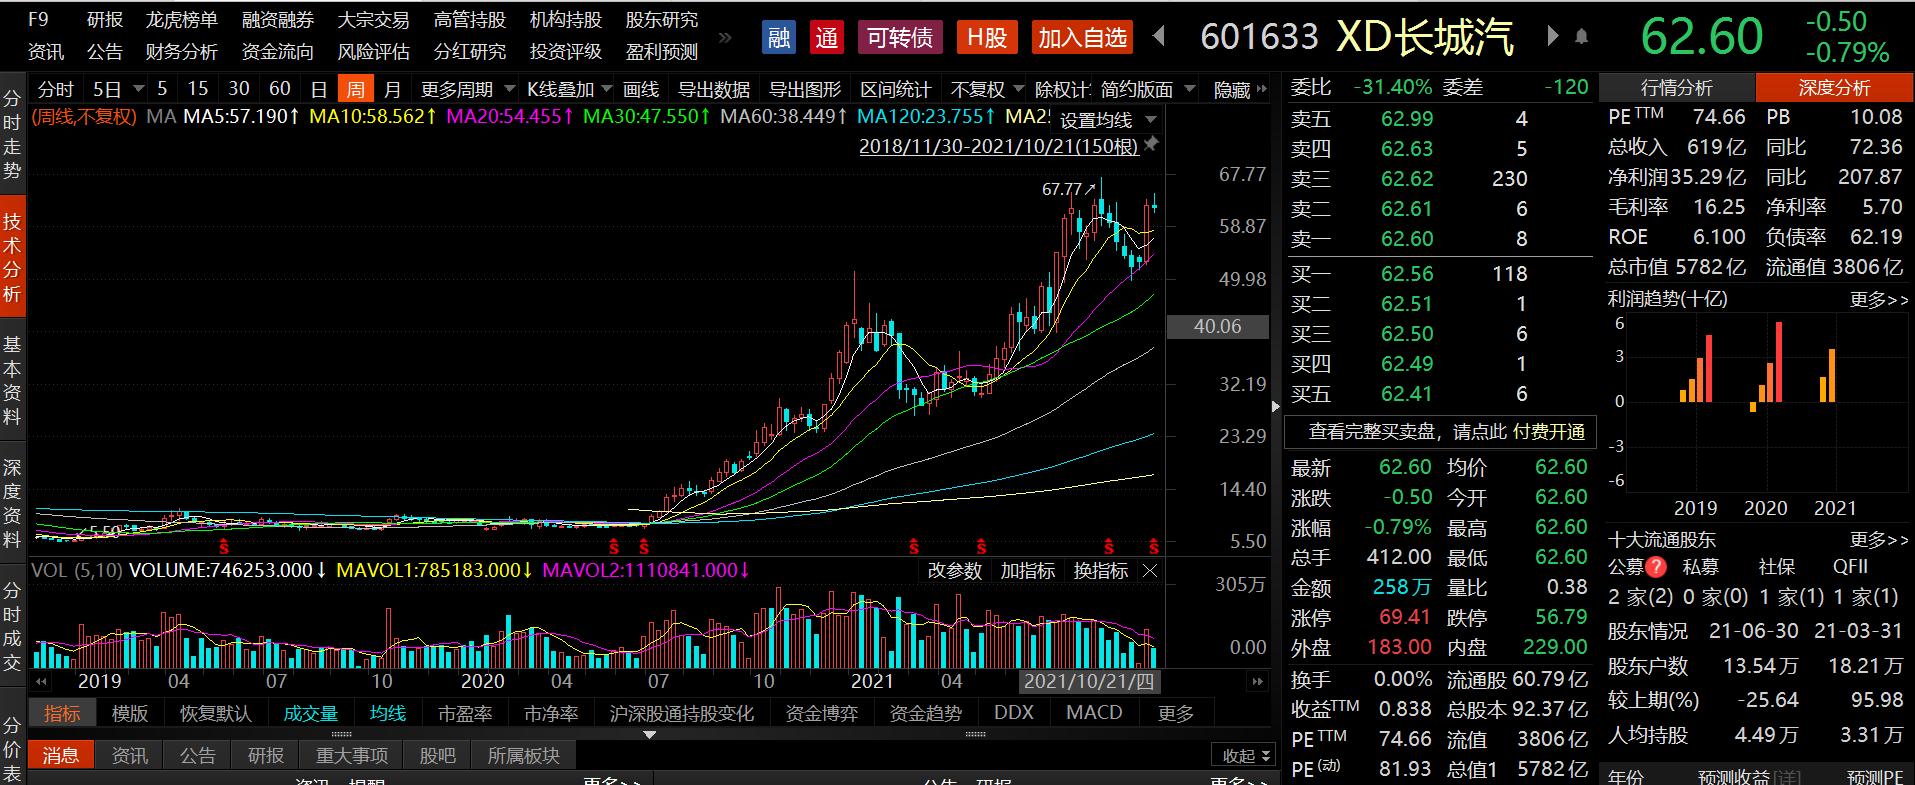Screen dimensions: 1915x785
Task: Click 恢复默认 to reset indicators
Action: click(x=215, y=713)
